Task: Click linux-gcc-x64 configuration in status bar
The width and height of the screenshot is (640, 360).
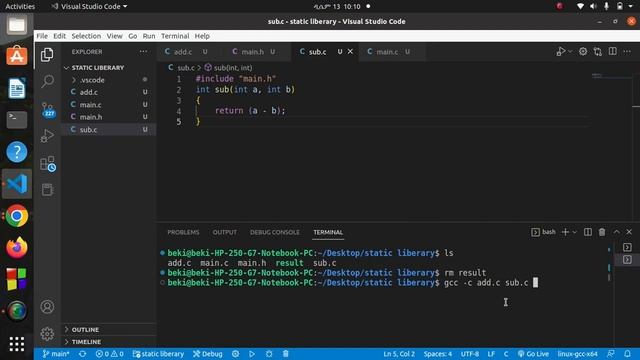Action: click(x=577, y=354)
